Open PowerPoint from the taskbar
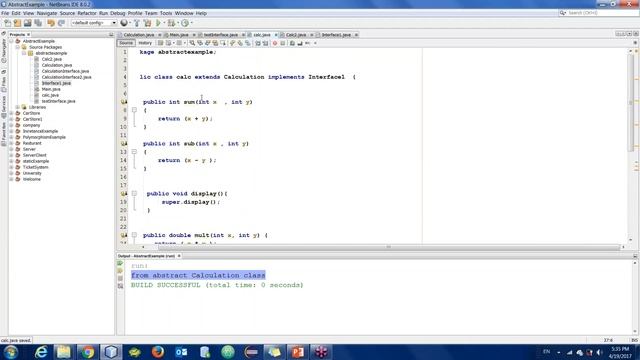Screen dimensions: 640x360 click(x=298, y=352)
